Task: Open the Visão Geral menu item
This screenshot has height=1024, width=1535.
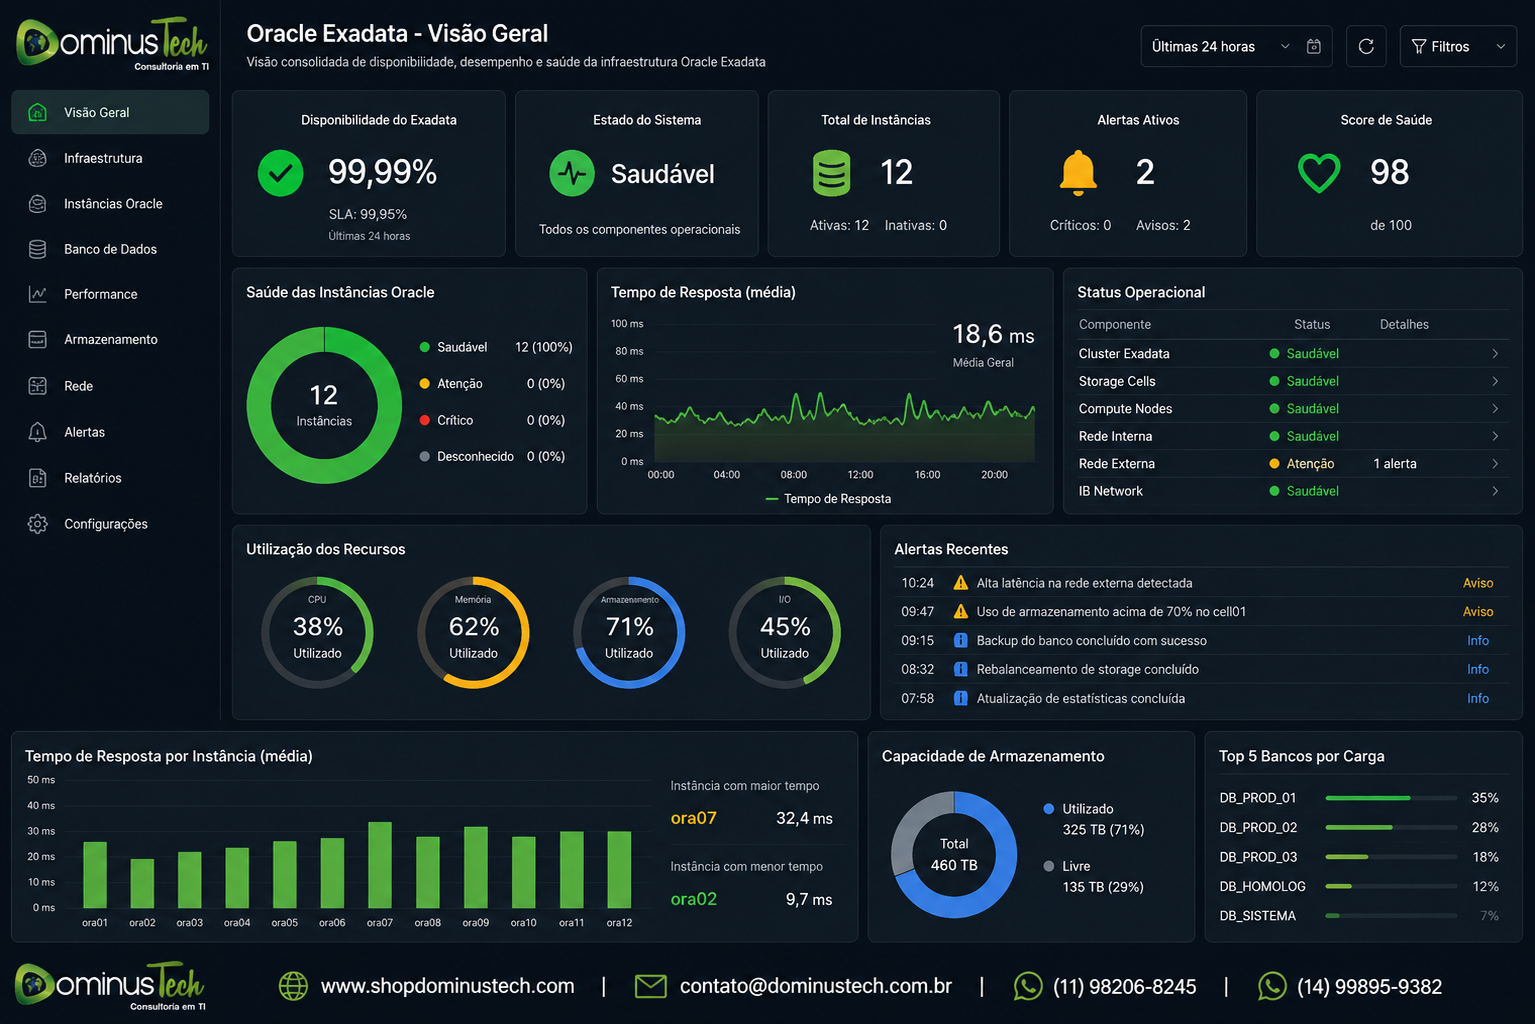Action: tap(110, 112)
